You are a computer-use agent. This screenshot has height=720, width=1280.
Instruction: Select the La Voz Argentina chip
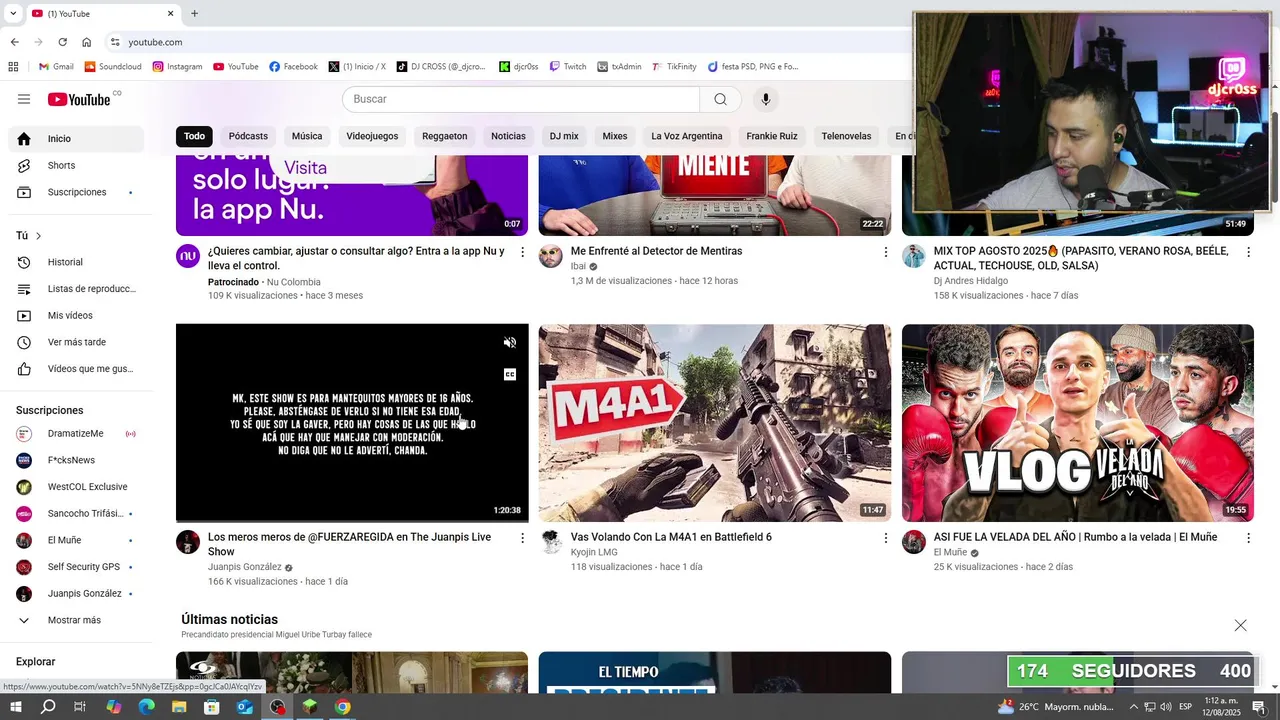687,136
